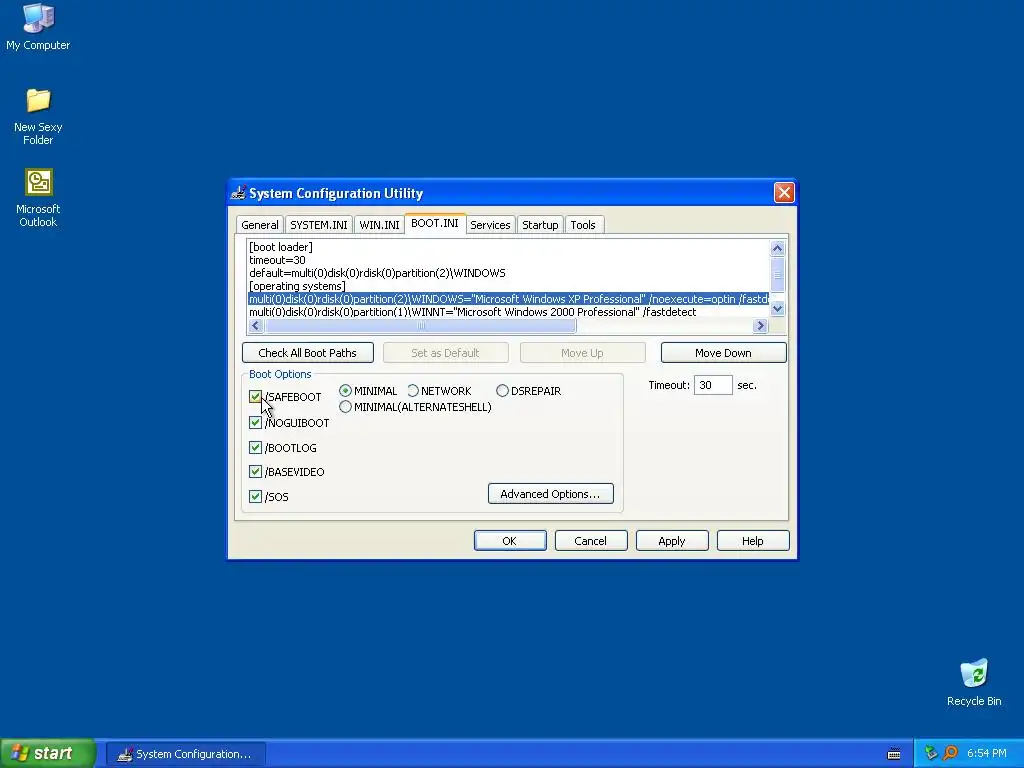Click the [operating systems] line

tap(297, 286)
